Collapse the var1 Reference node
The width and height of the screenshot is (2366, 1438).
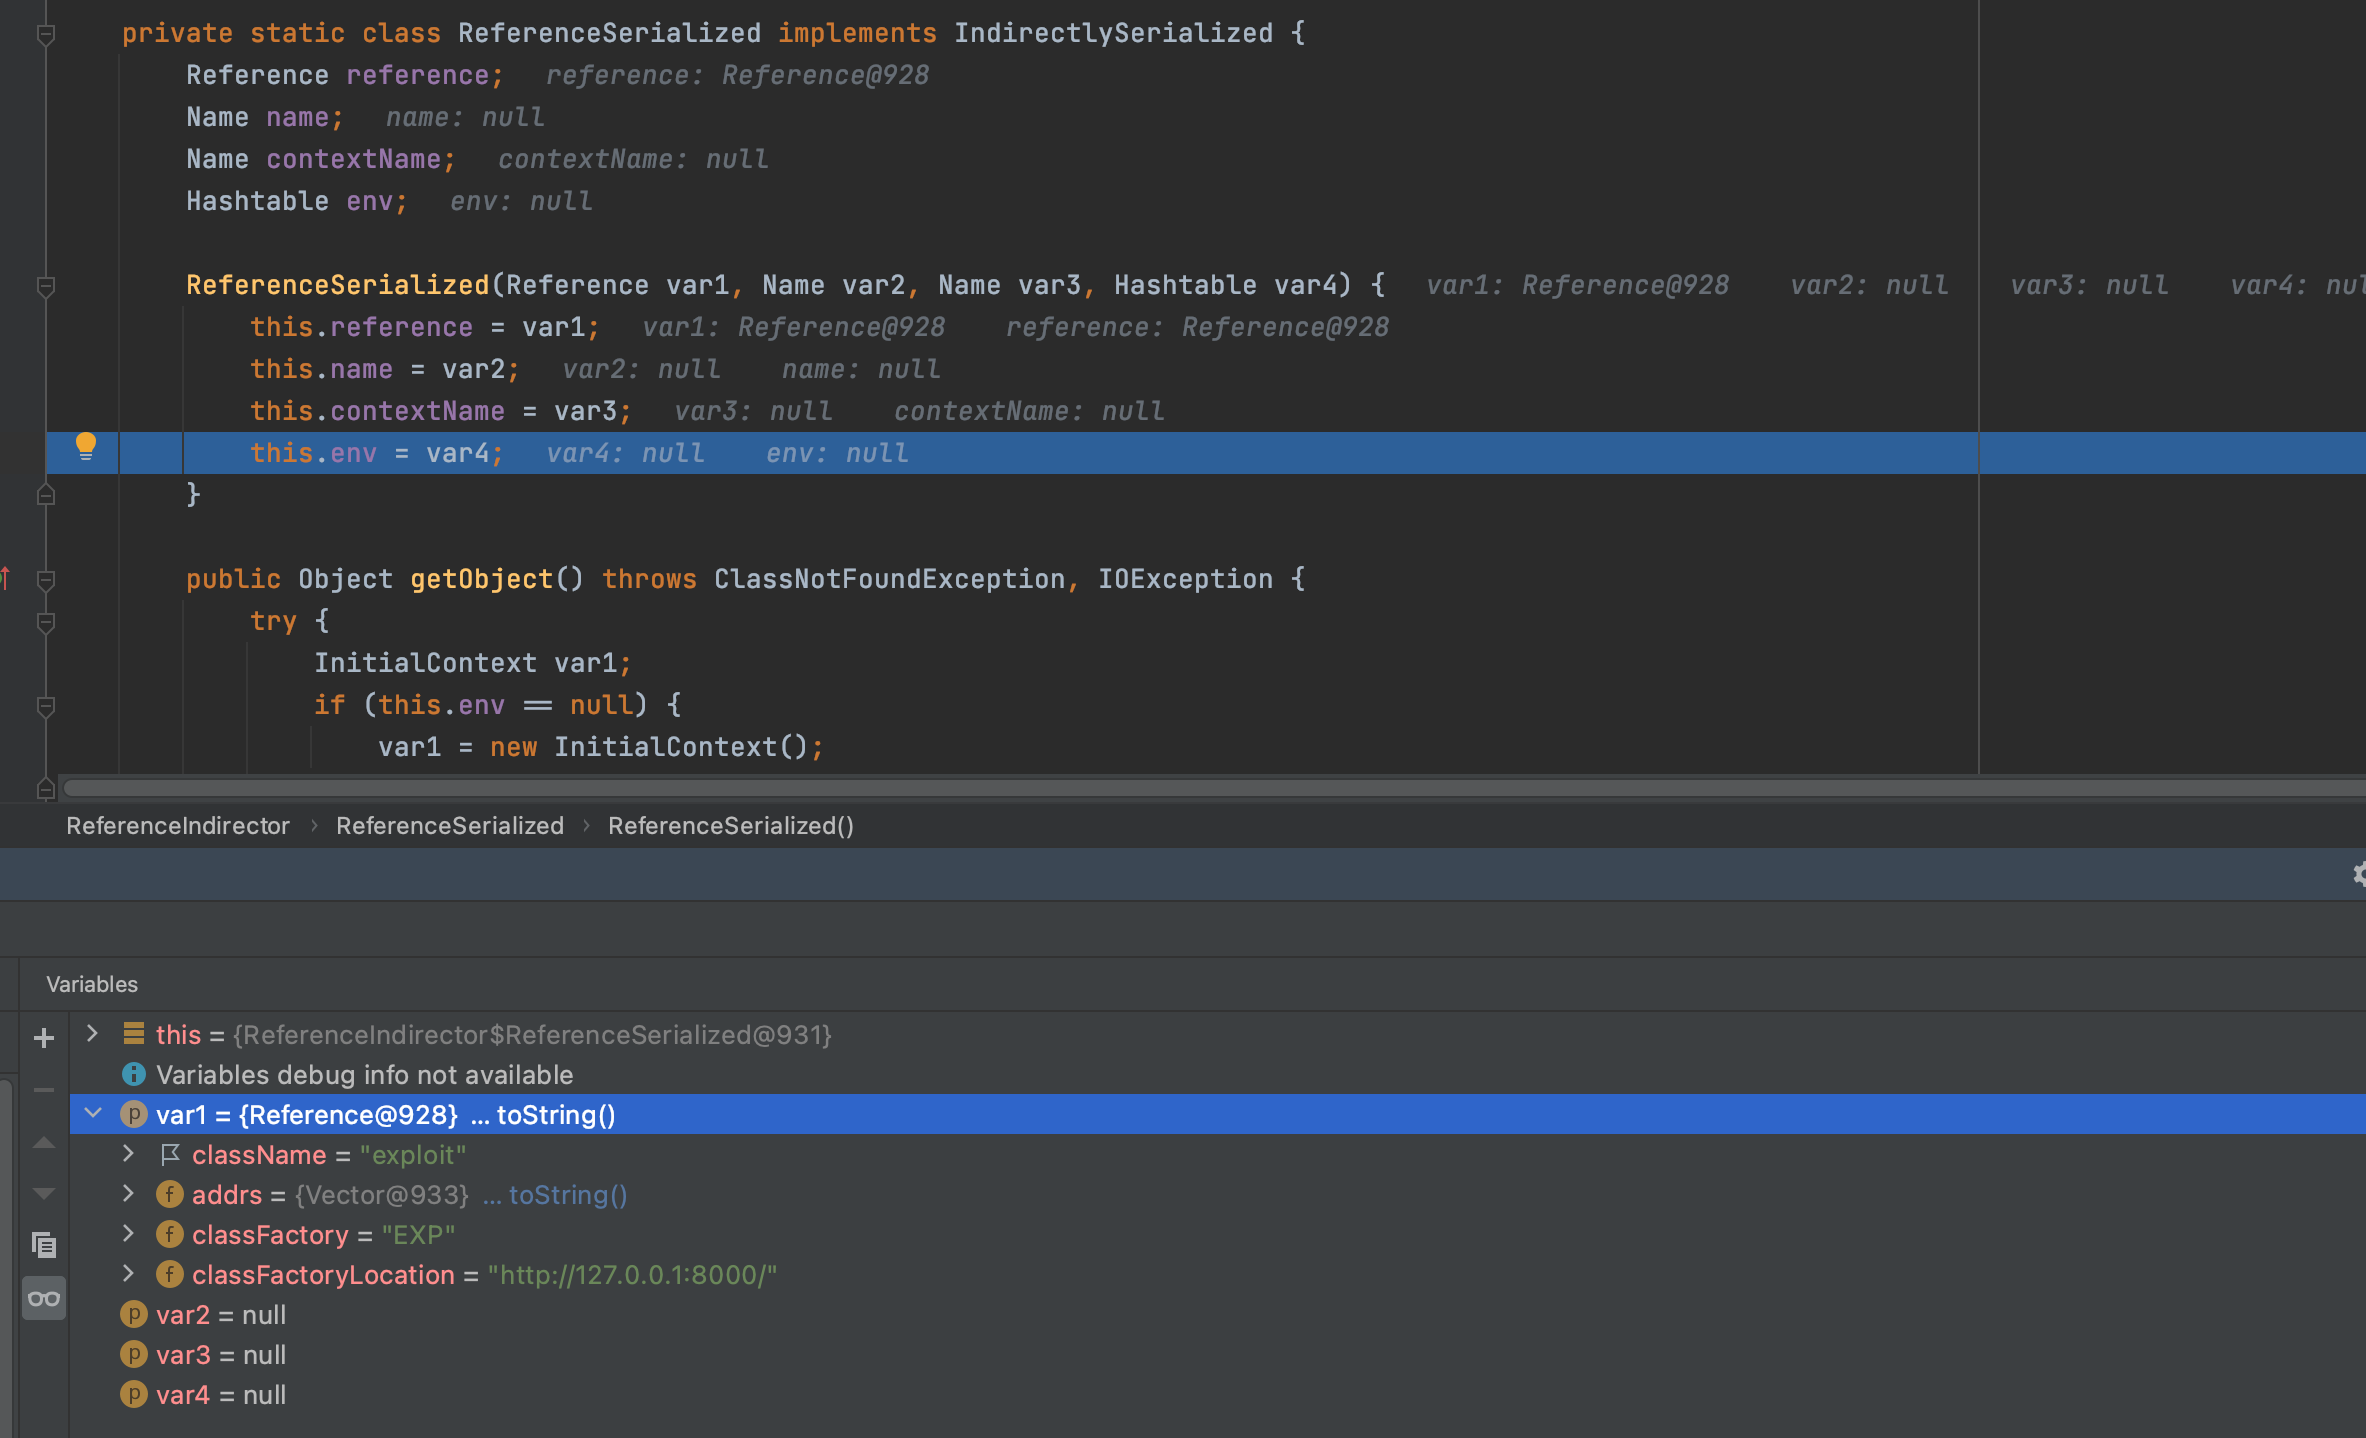(x=93, y=1113)
